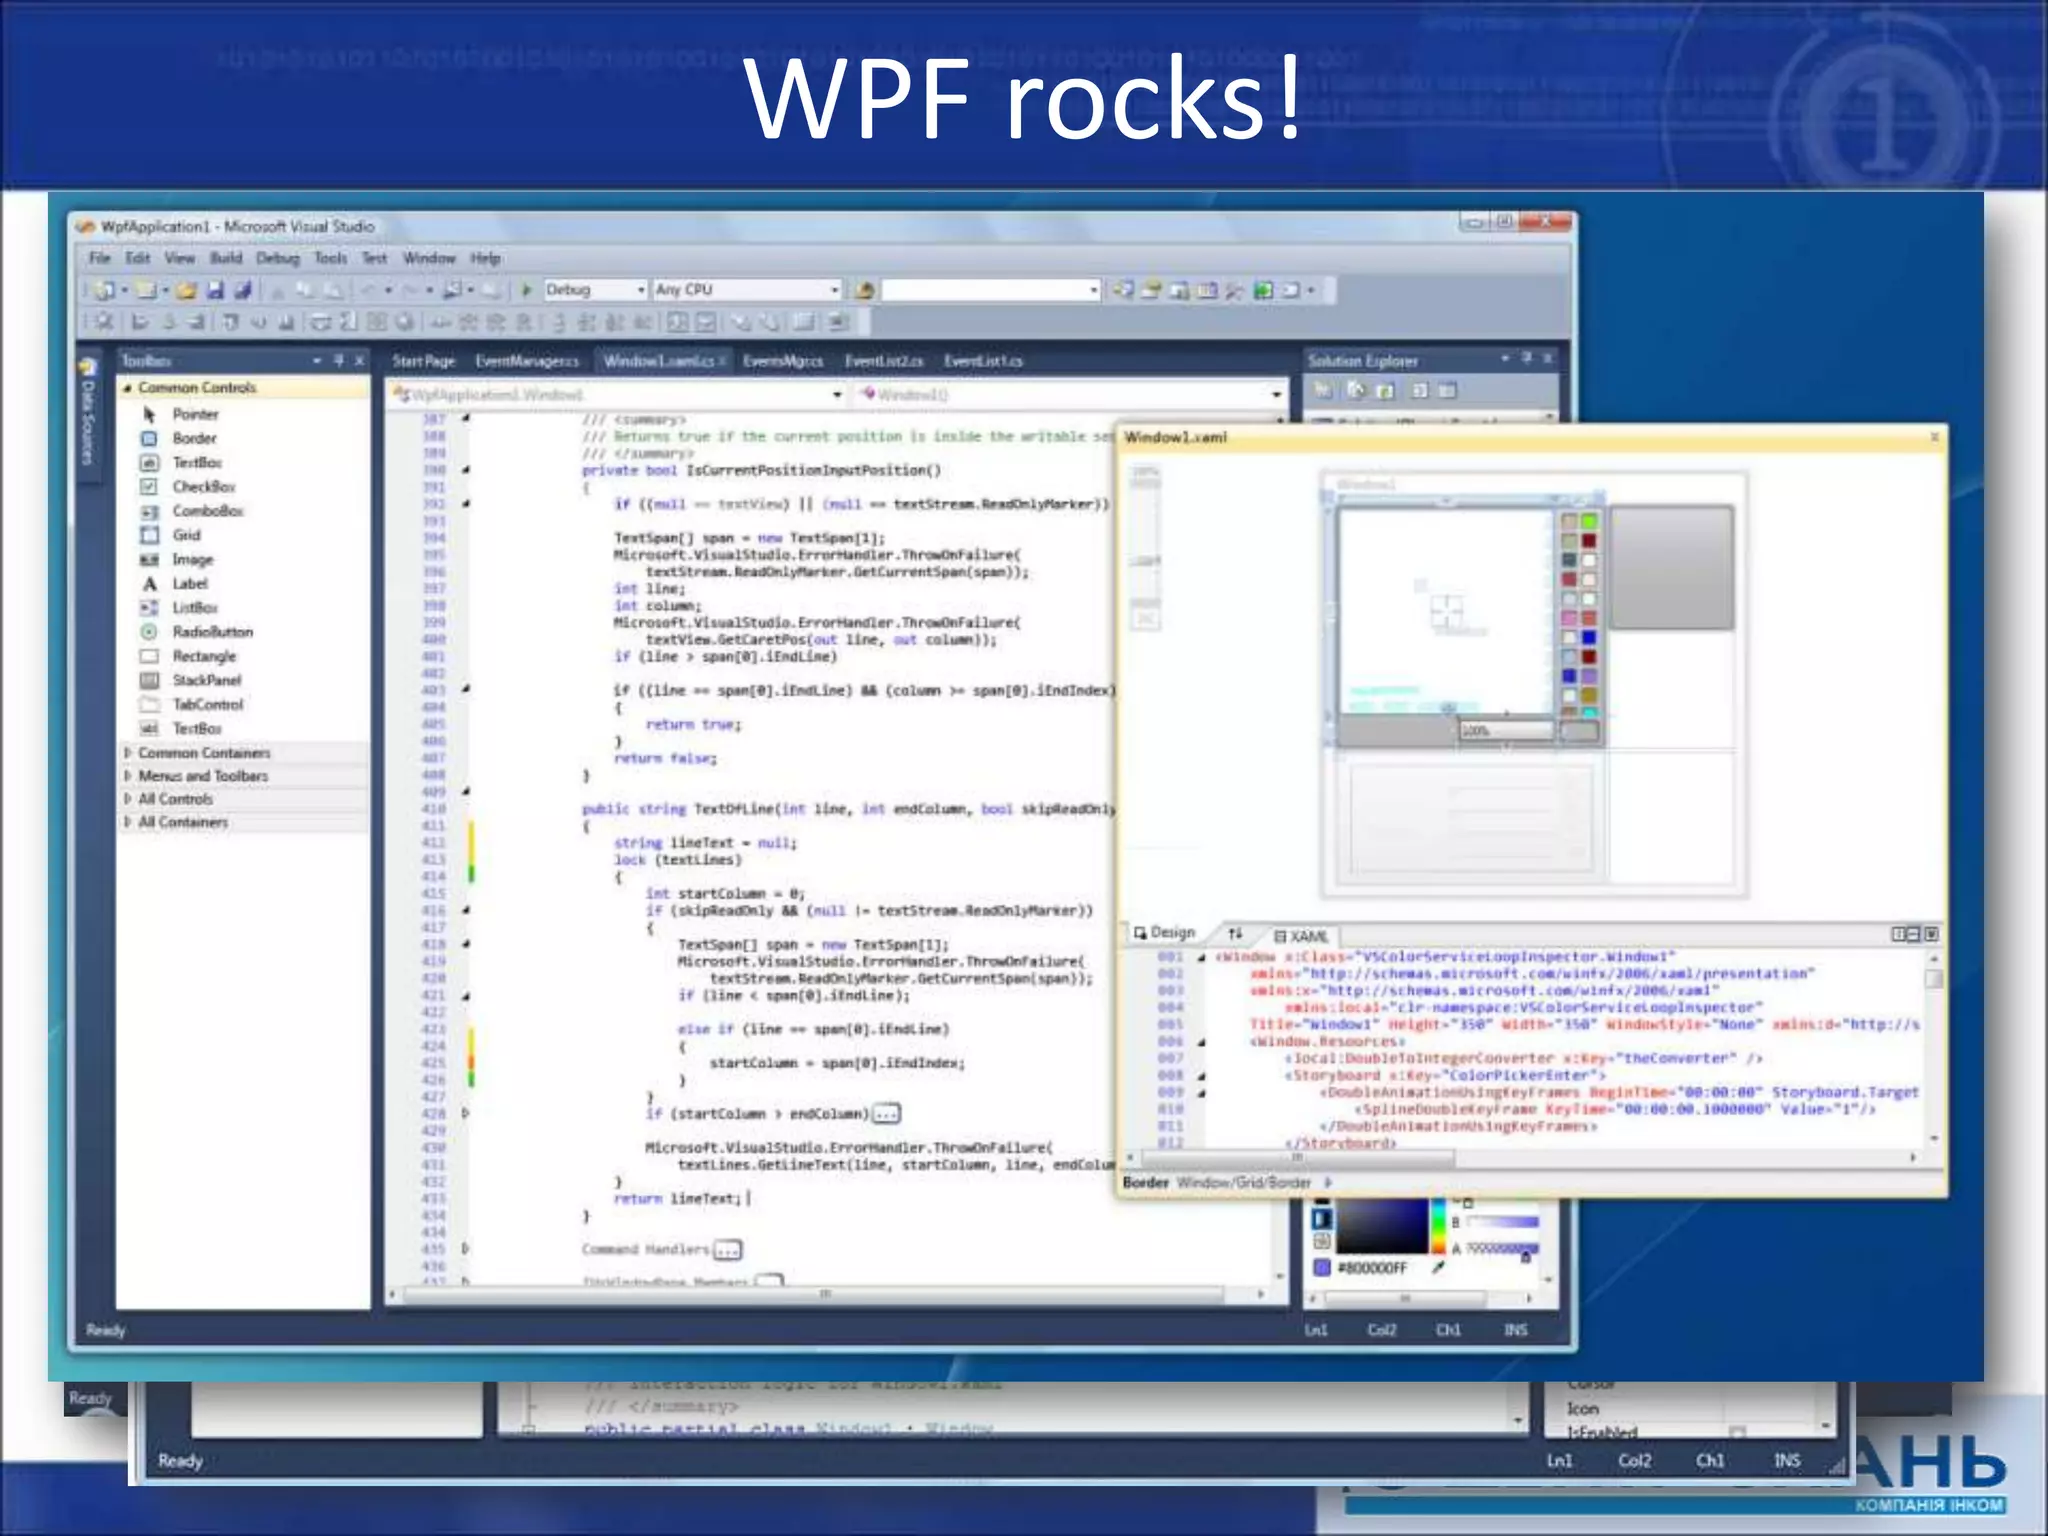Click the second TextBox entry at the bottom of the Toolbox

click(181, 729)
